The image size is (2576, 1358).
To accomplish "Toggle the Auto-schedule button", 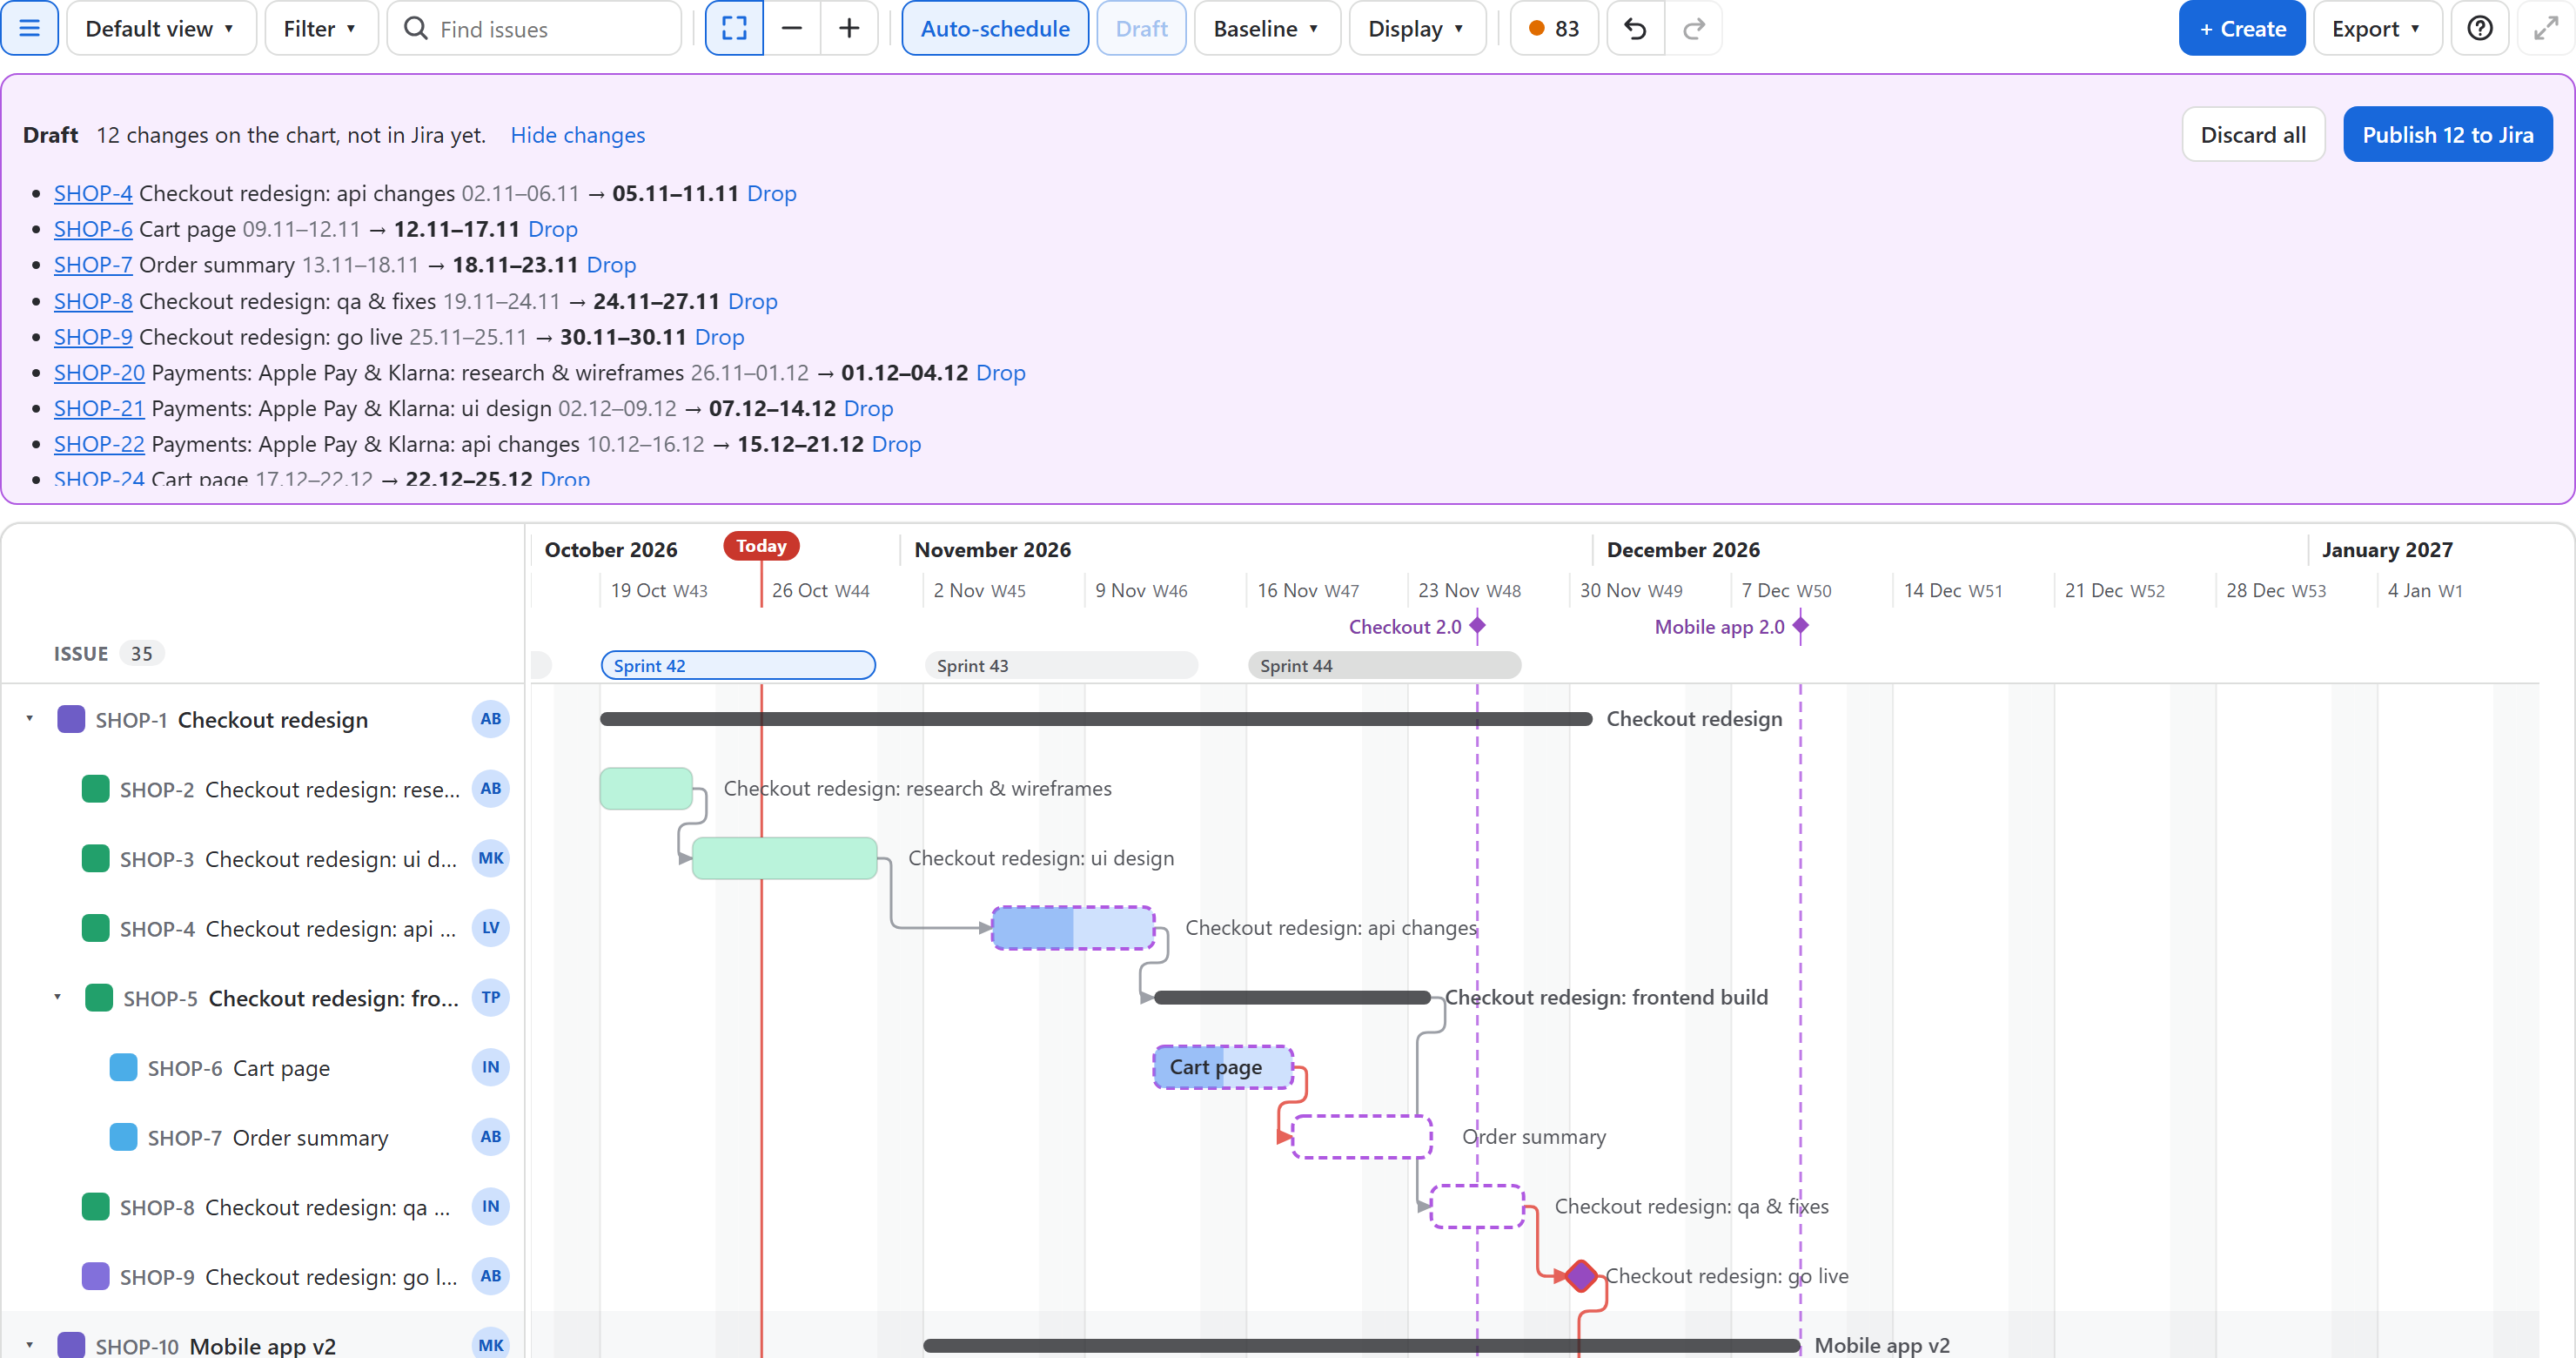I will click(x=995, y=28).
